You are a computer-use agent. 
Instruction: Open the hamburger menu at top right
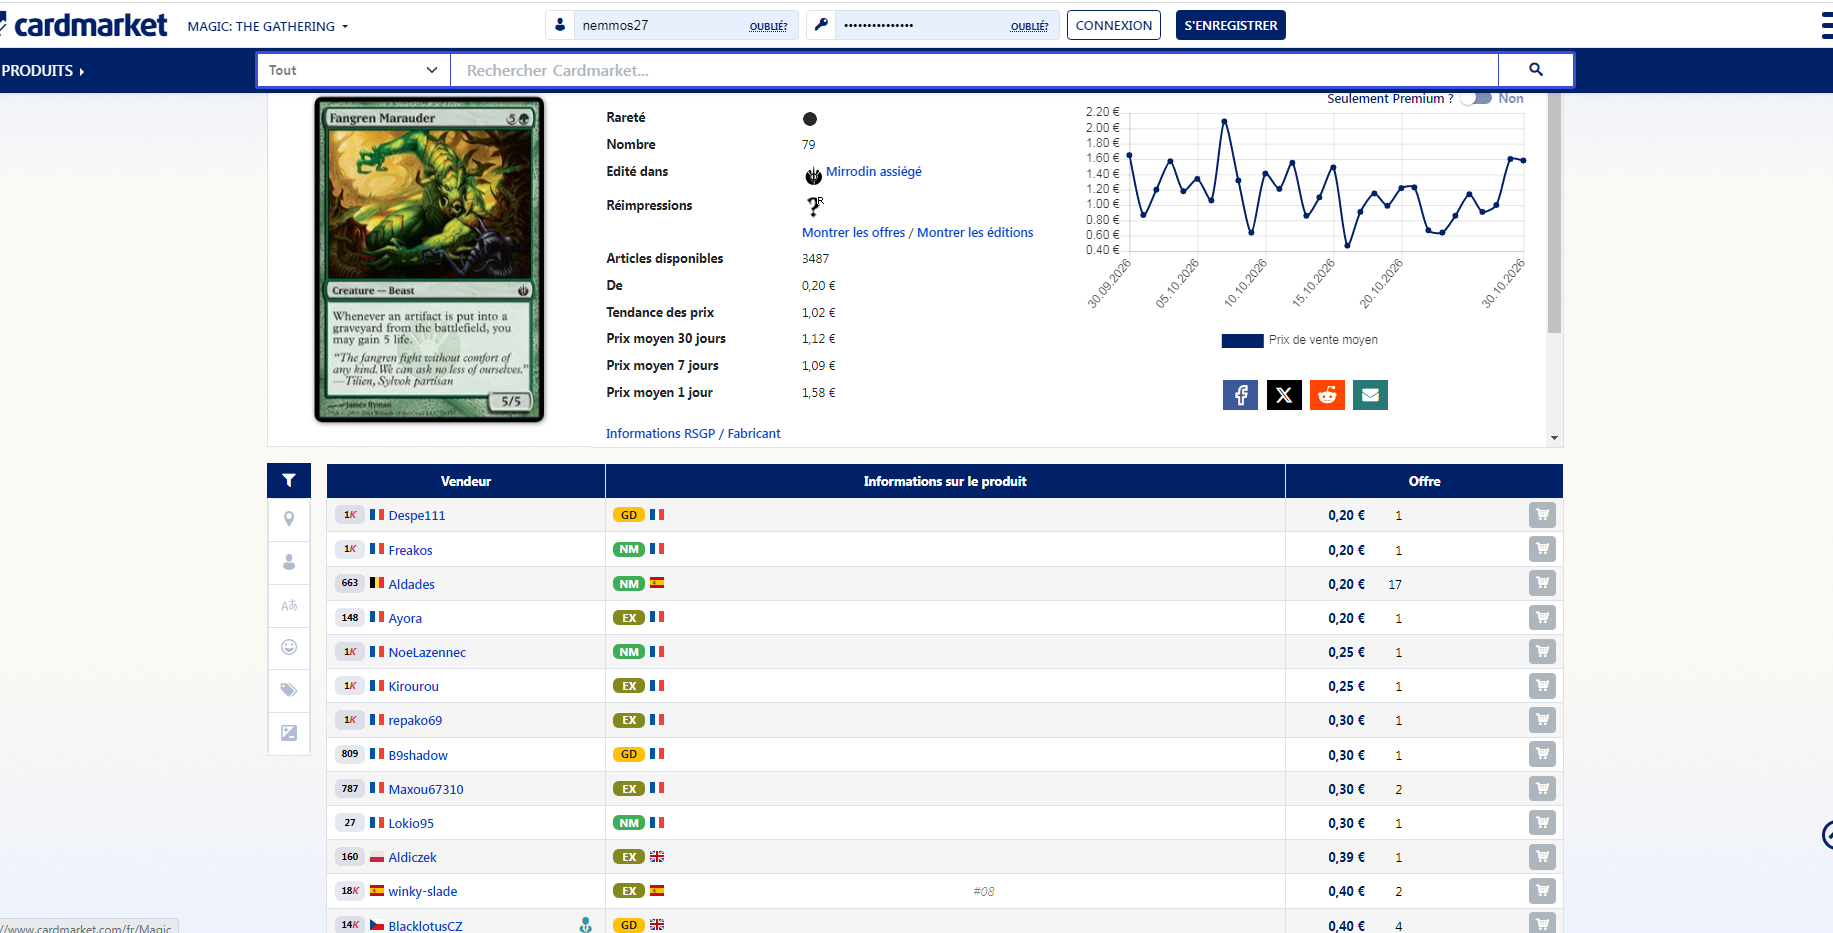click(1826, 26)
